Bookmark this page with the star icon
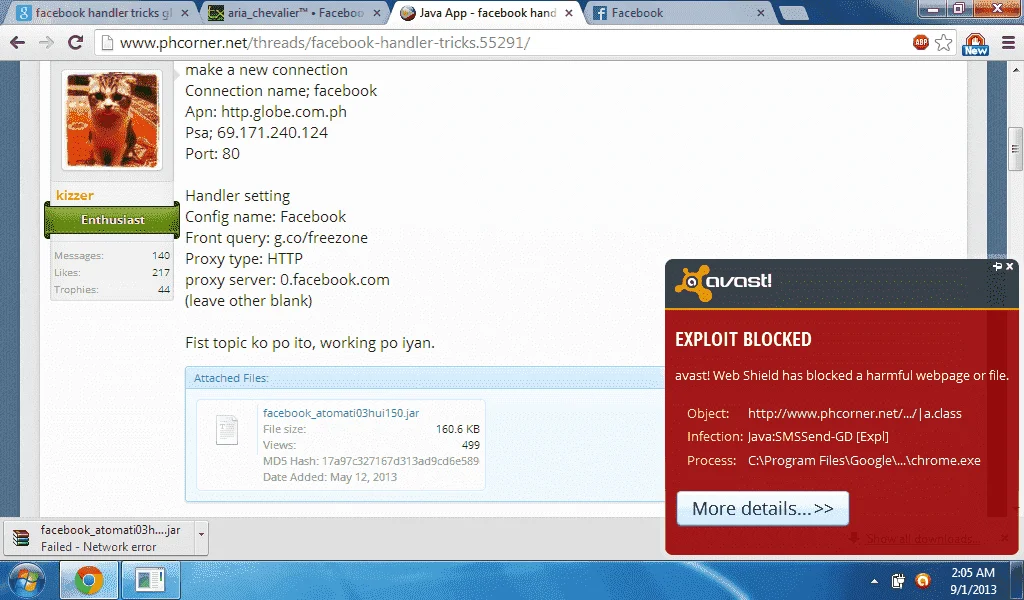Viewport: 1024px width, 600px height. click(x=944, y=43)
